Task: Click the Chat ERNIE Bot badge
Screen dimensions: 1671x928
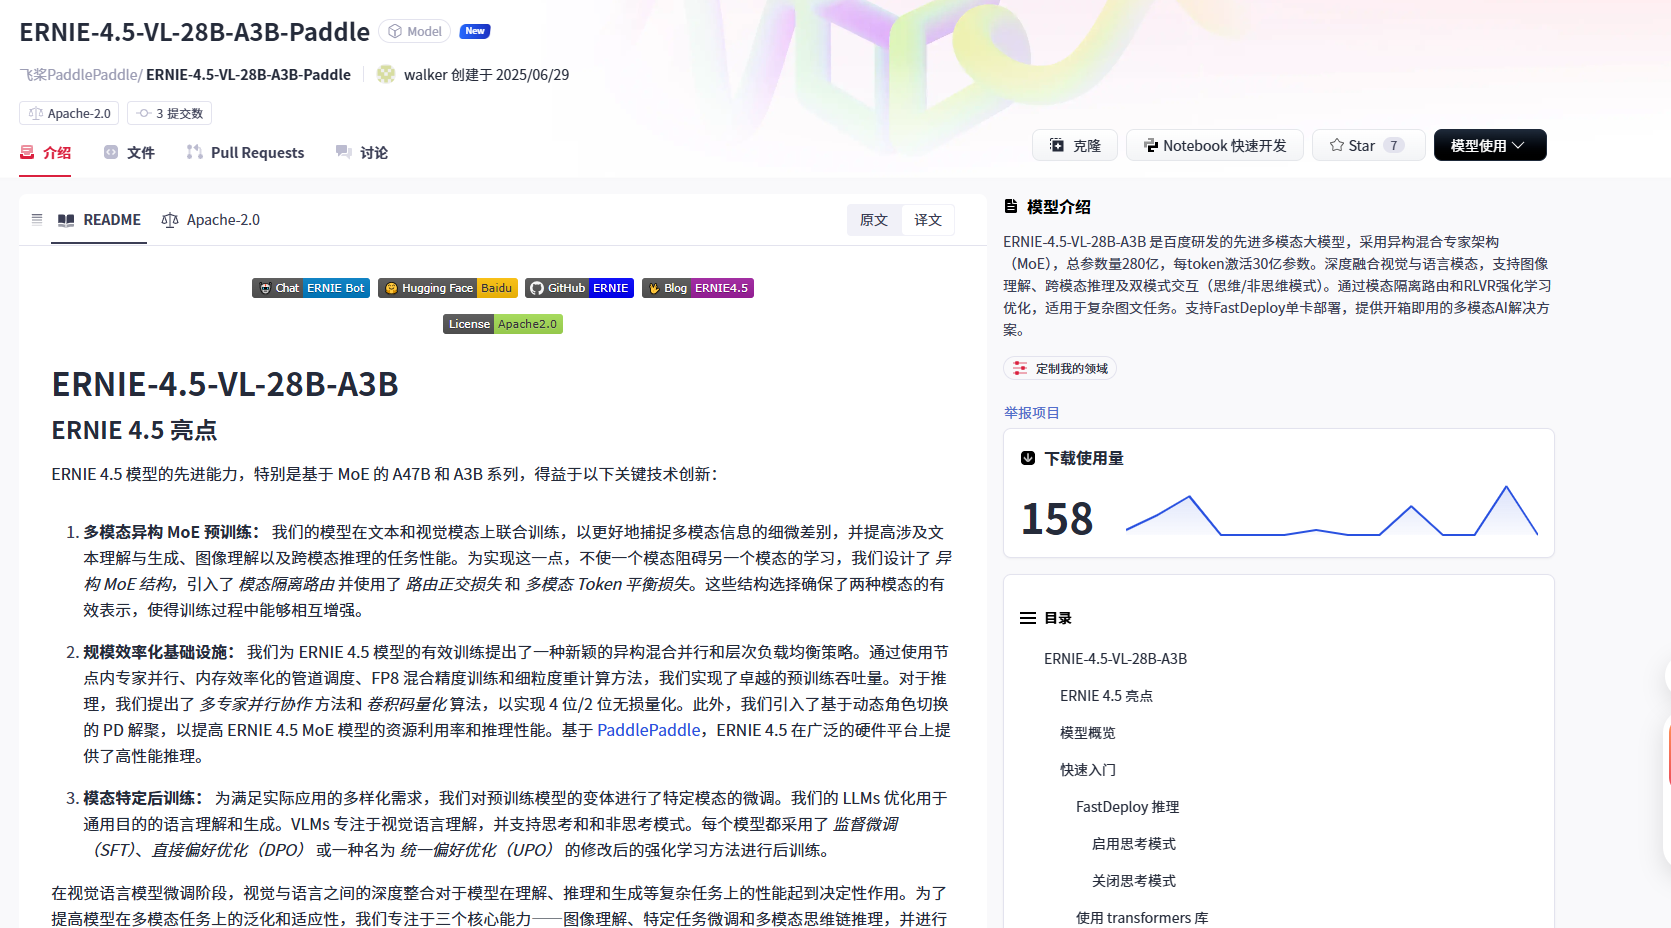Action: [x=311, y=288]
